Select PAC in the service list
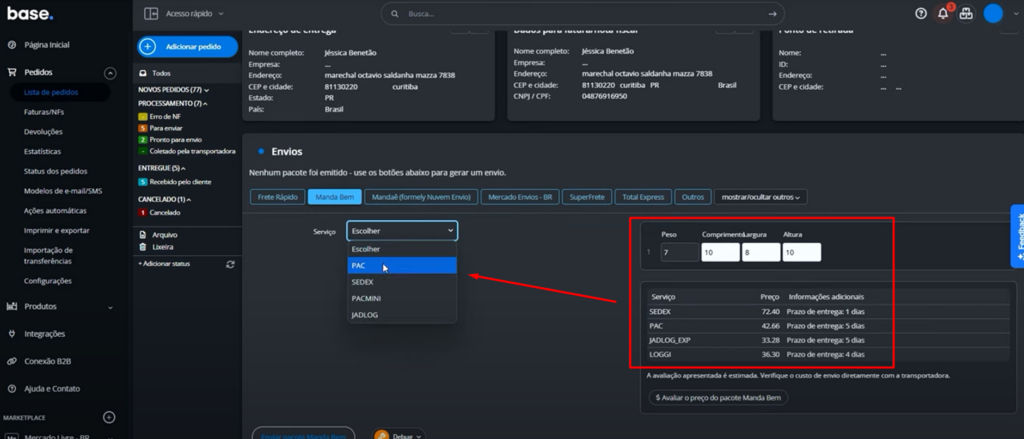1024x439 pixels. pyautogui.click(x=402, y=265)
